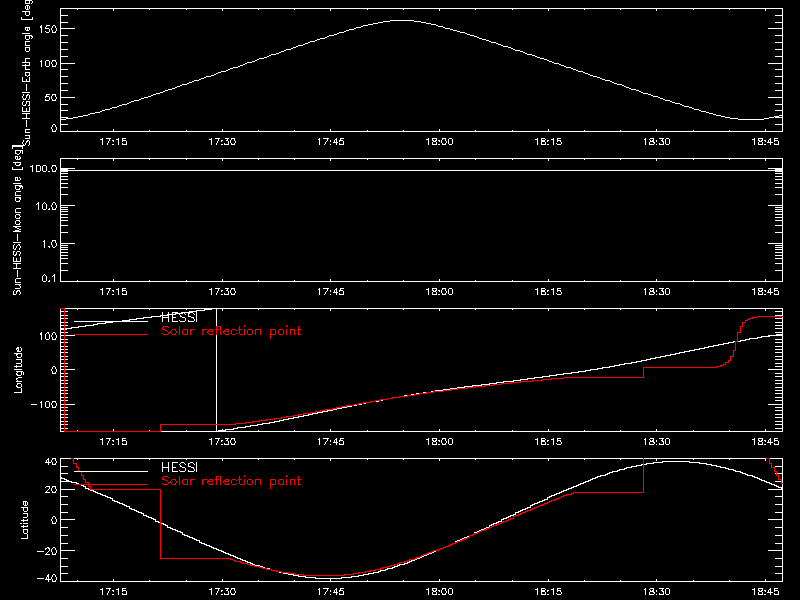The width and height of the screenshot is (800, 600).
Task: Click 18:30 under the Moon angle plot
Action: click(x=657, y=291)
